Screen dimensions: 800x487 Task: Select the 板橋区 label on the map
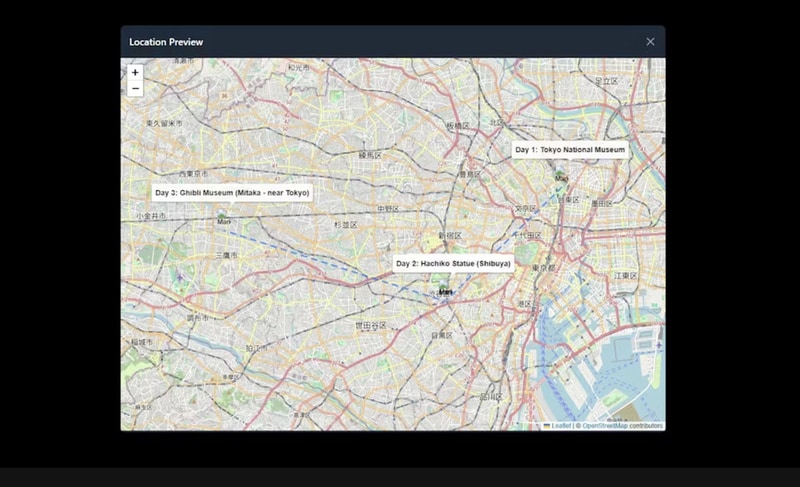point(457,126)
